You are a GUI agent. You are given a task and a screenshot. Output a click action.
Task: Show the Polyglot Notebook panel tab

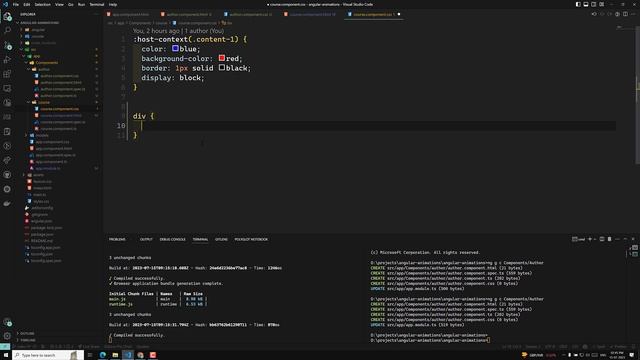coord(251,239)
